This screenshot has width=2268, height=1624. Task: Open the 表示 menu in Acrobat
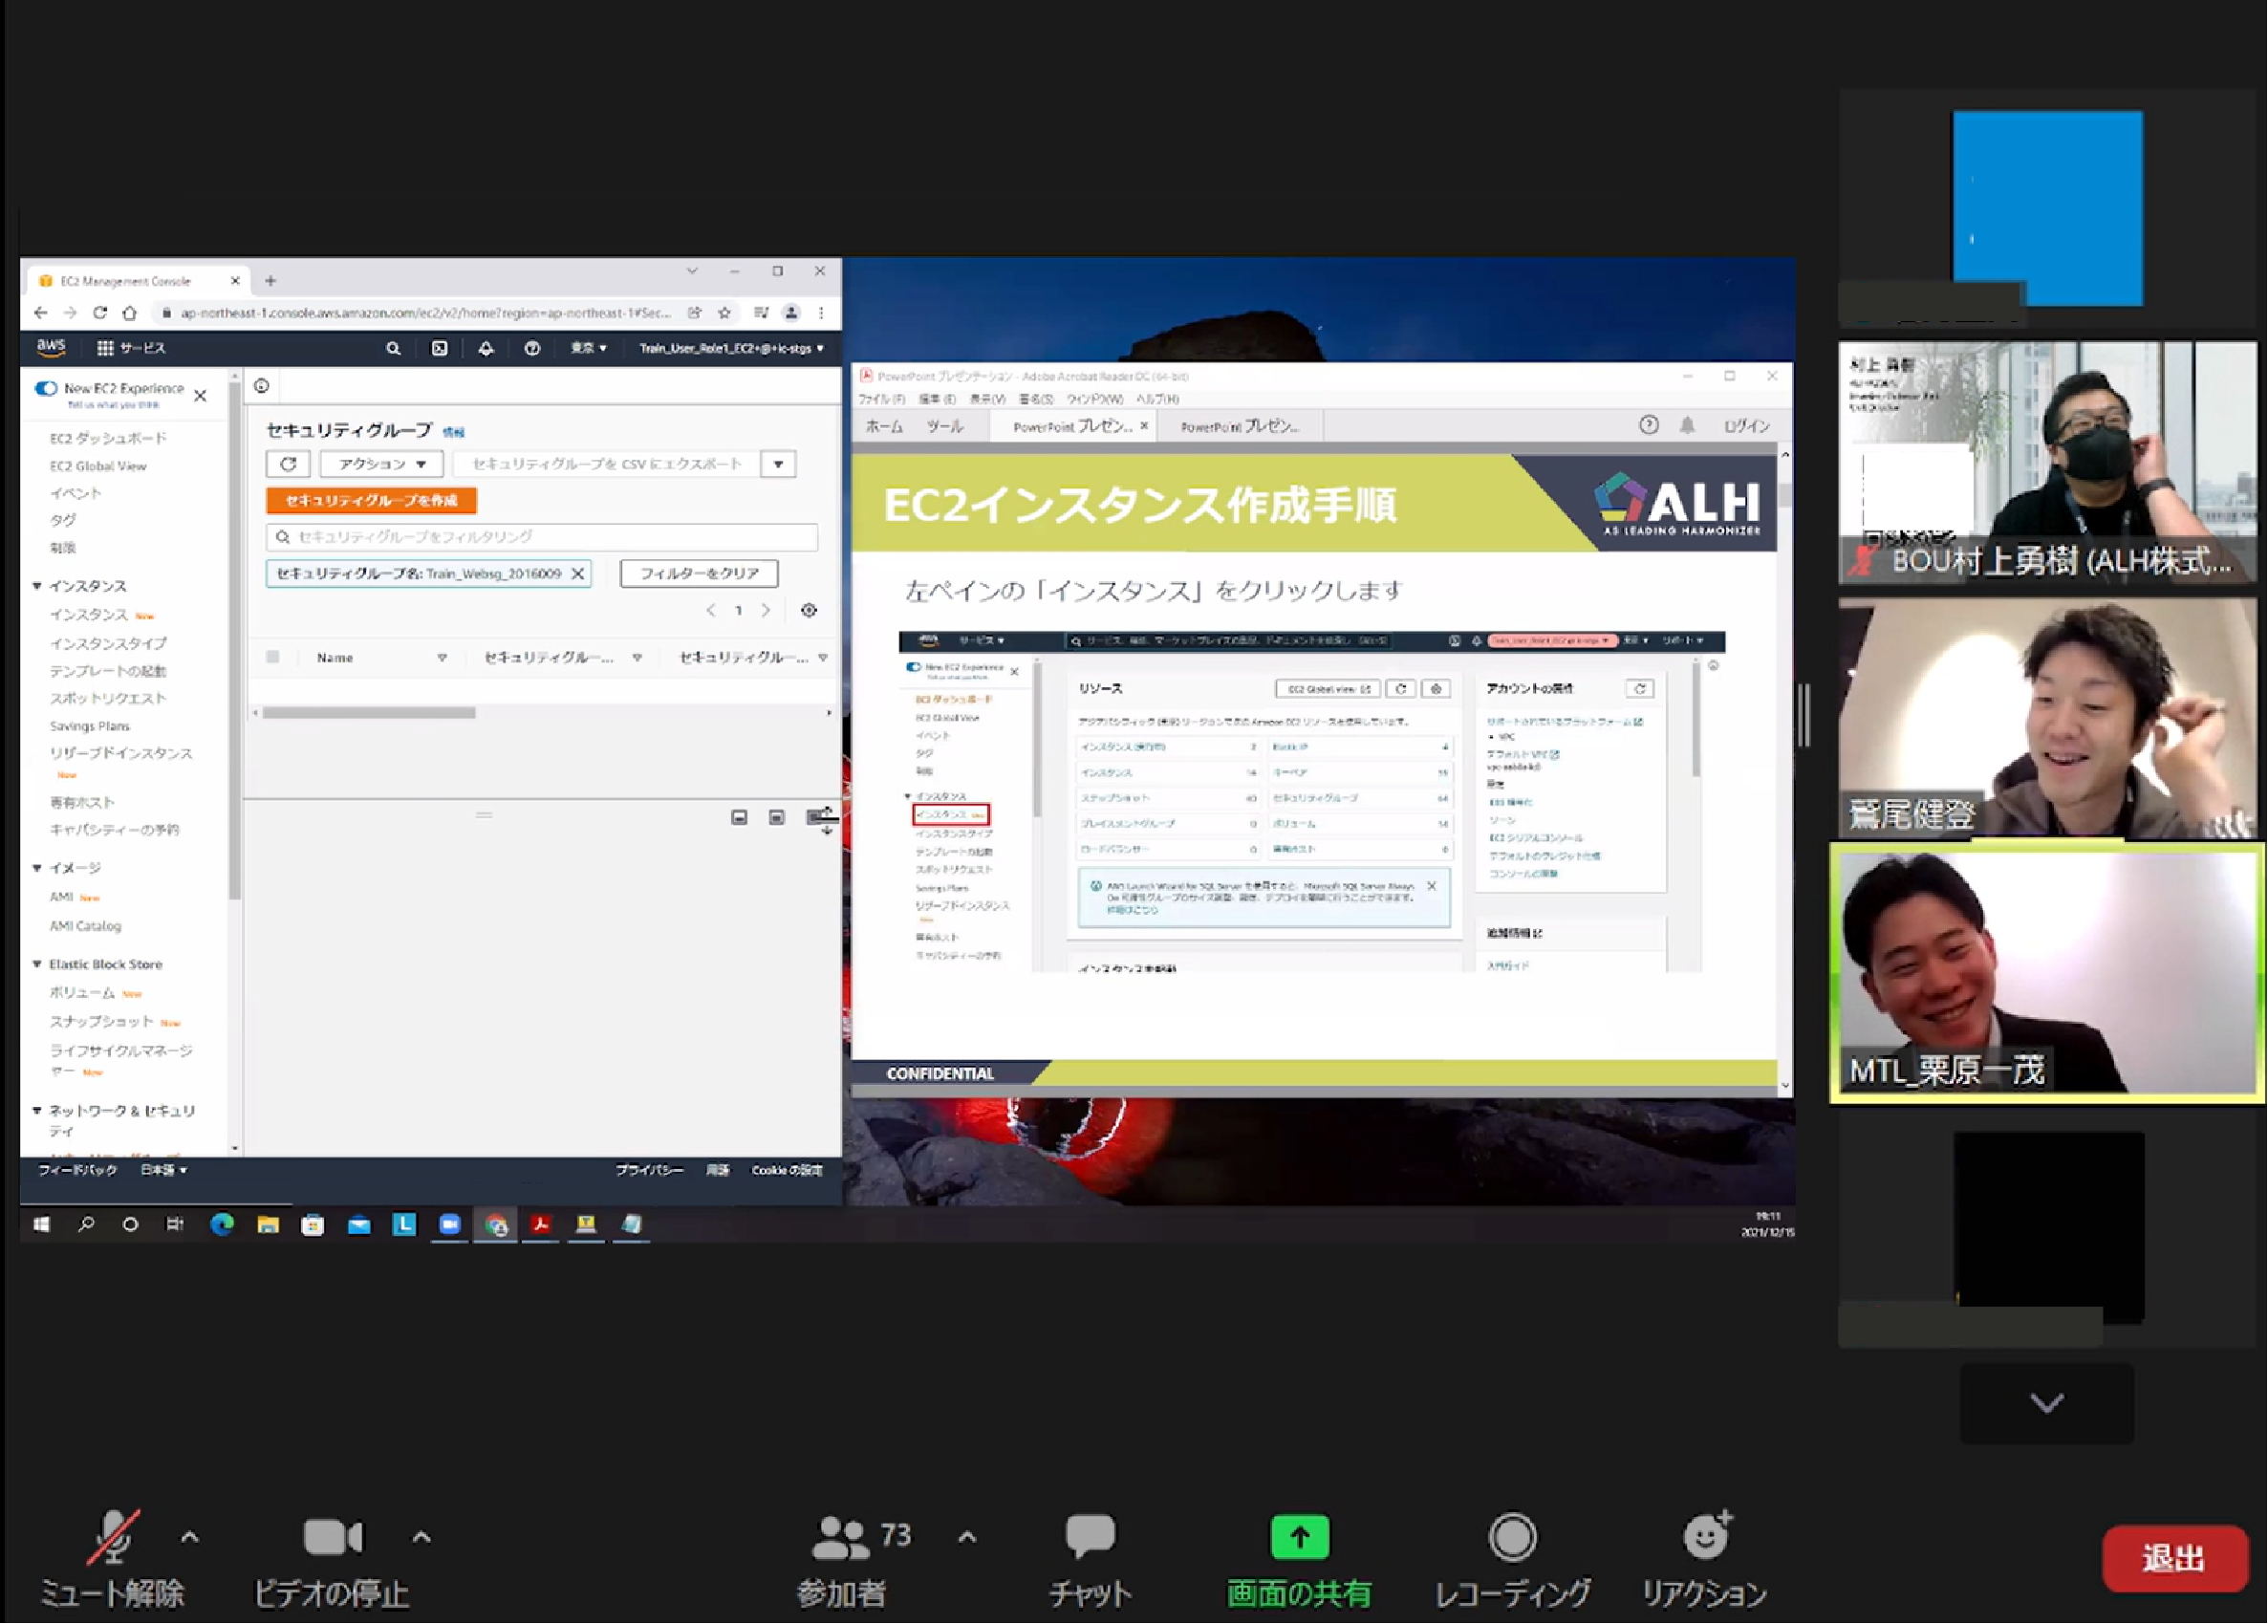986,400
